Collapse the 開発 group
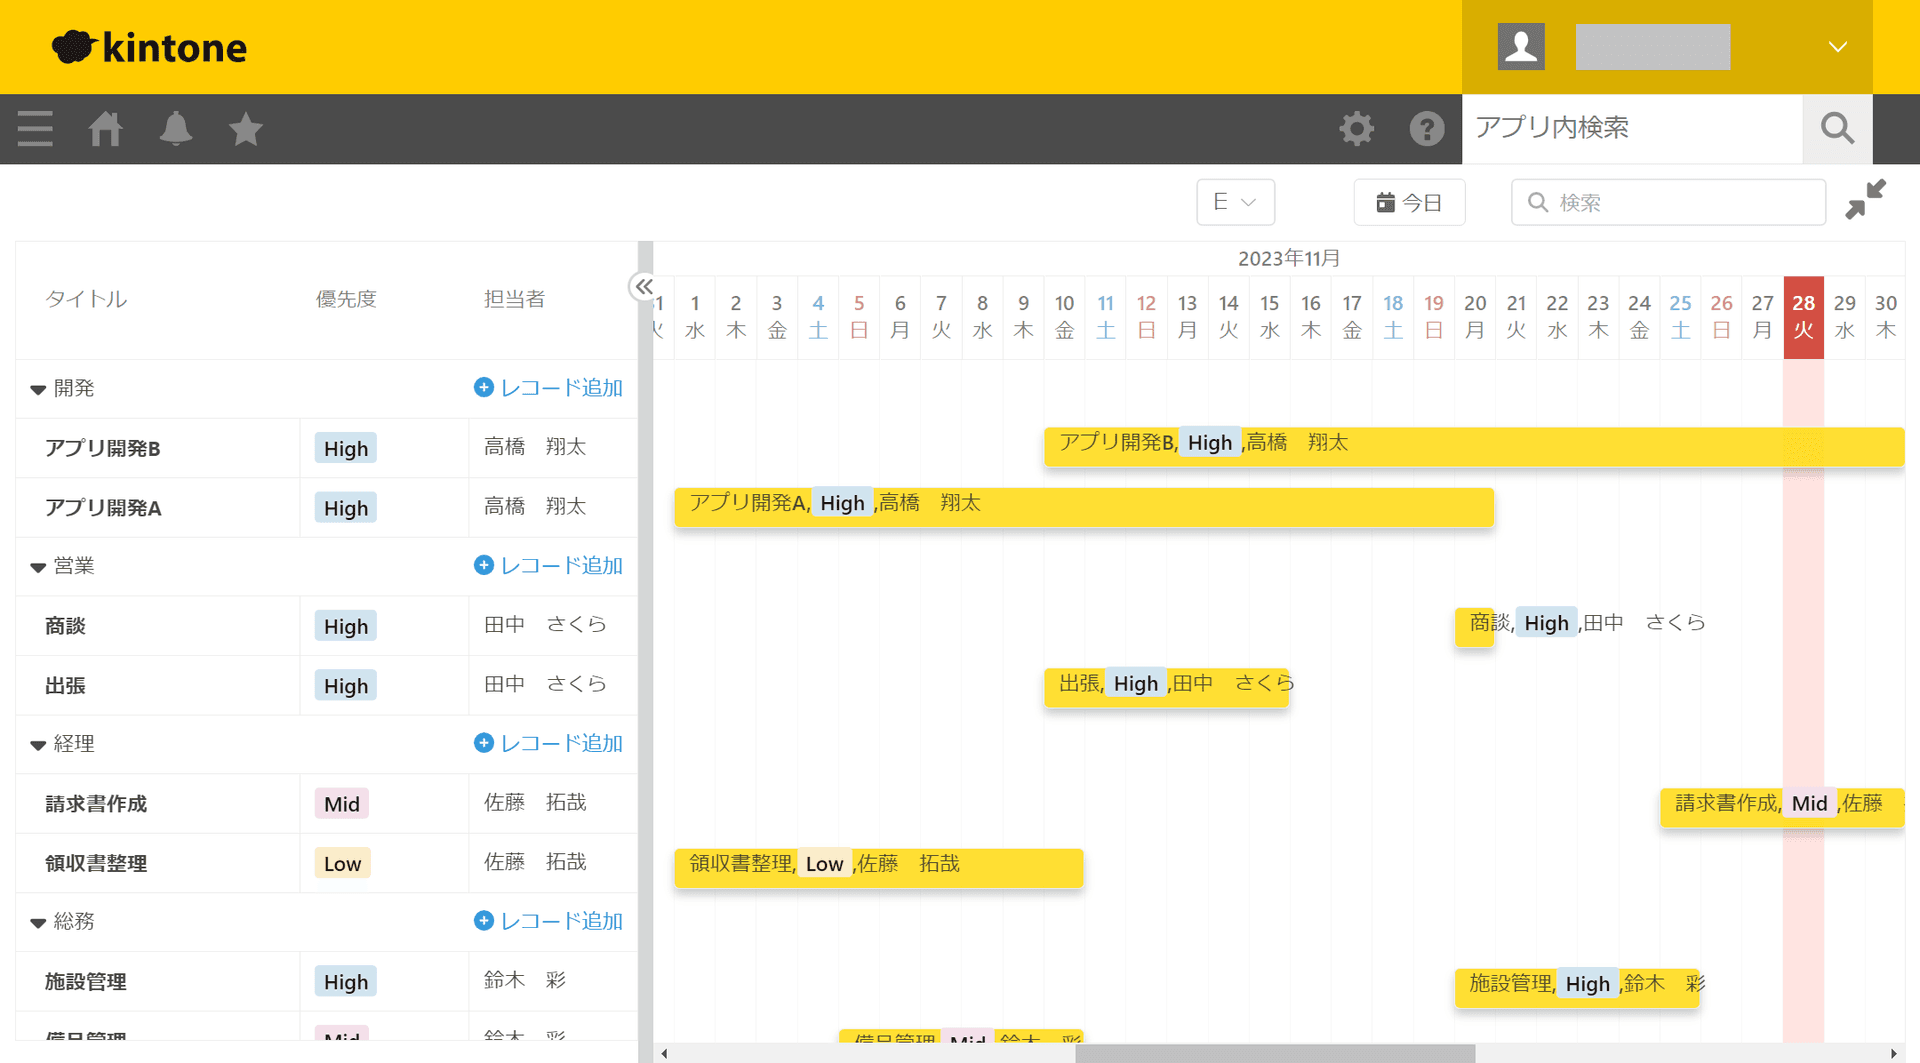The image size is (1920, 1063). [x=38, y=389]
